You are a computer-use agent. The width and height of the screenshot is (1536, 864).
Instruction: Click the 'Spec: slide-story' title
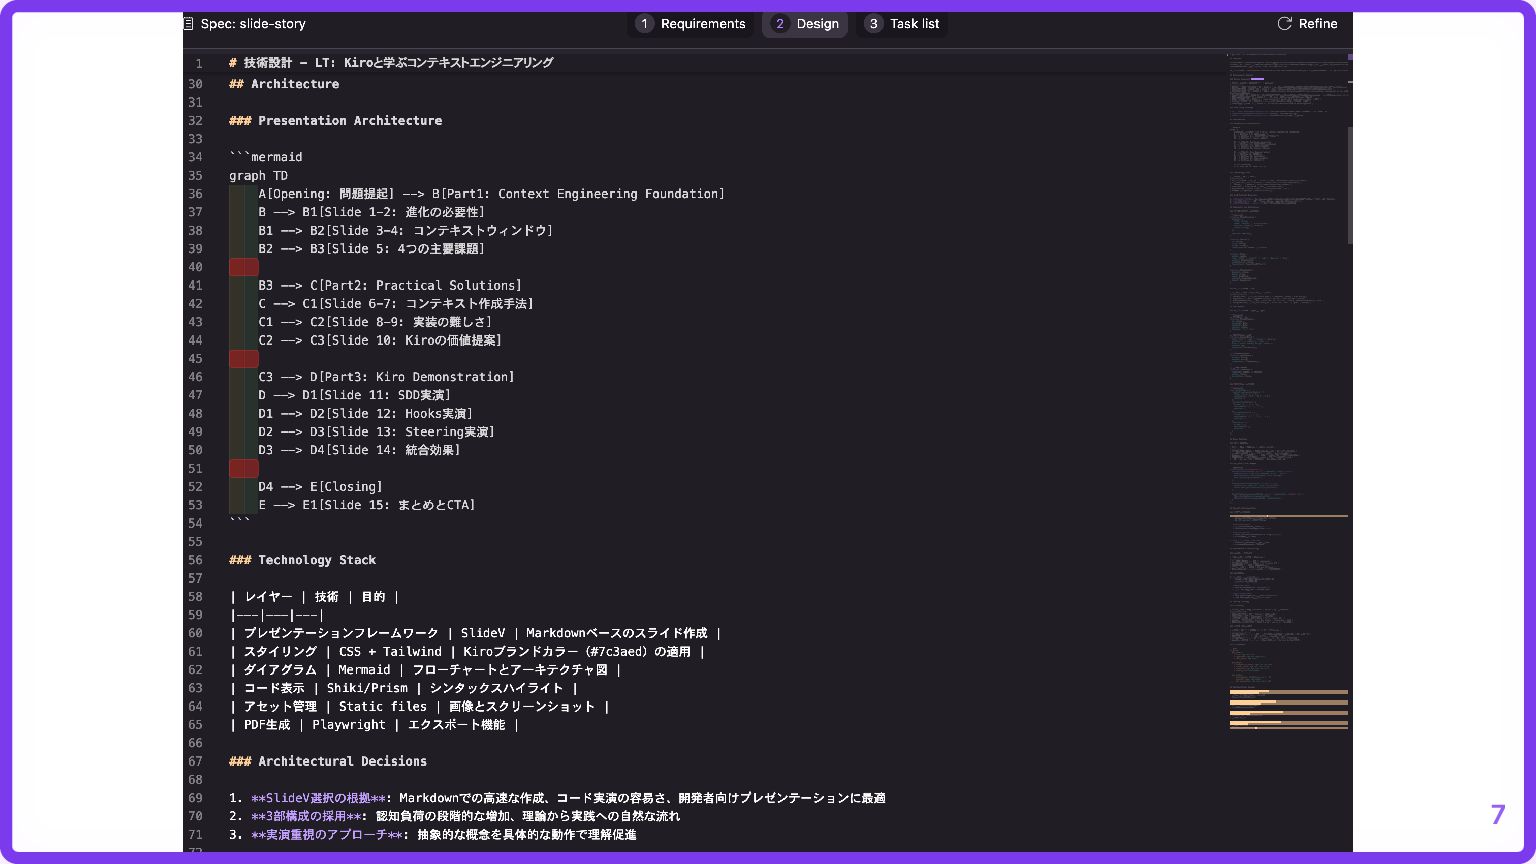click(253, 24)
